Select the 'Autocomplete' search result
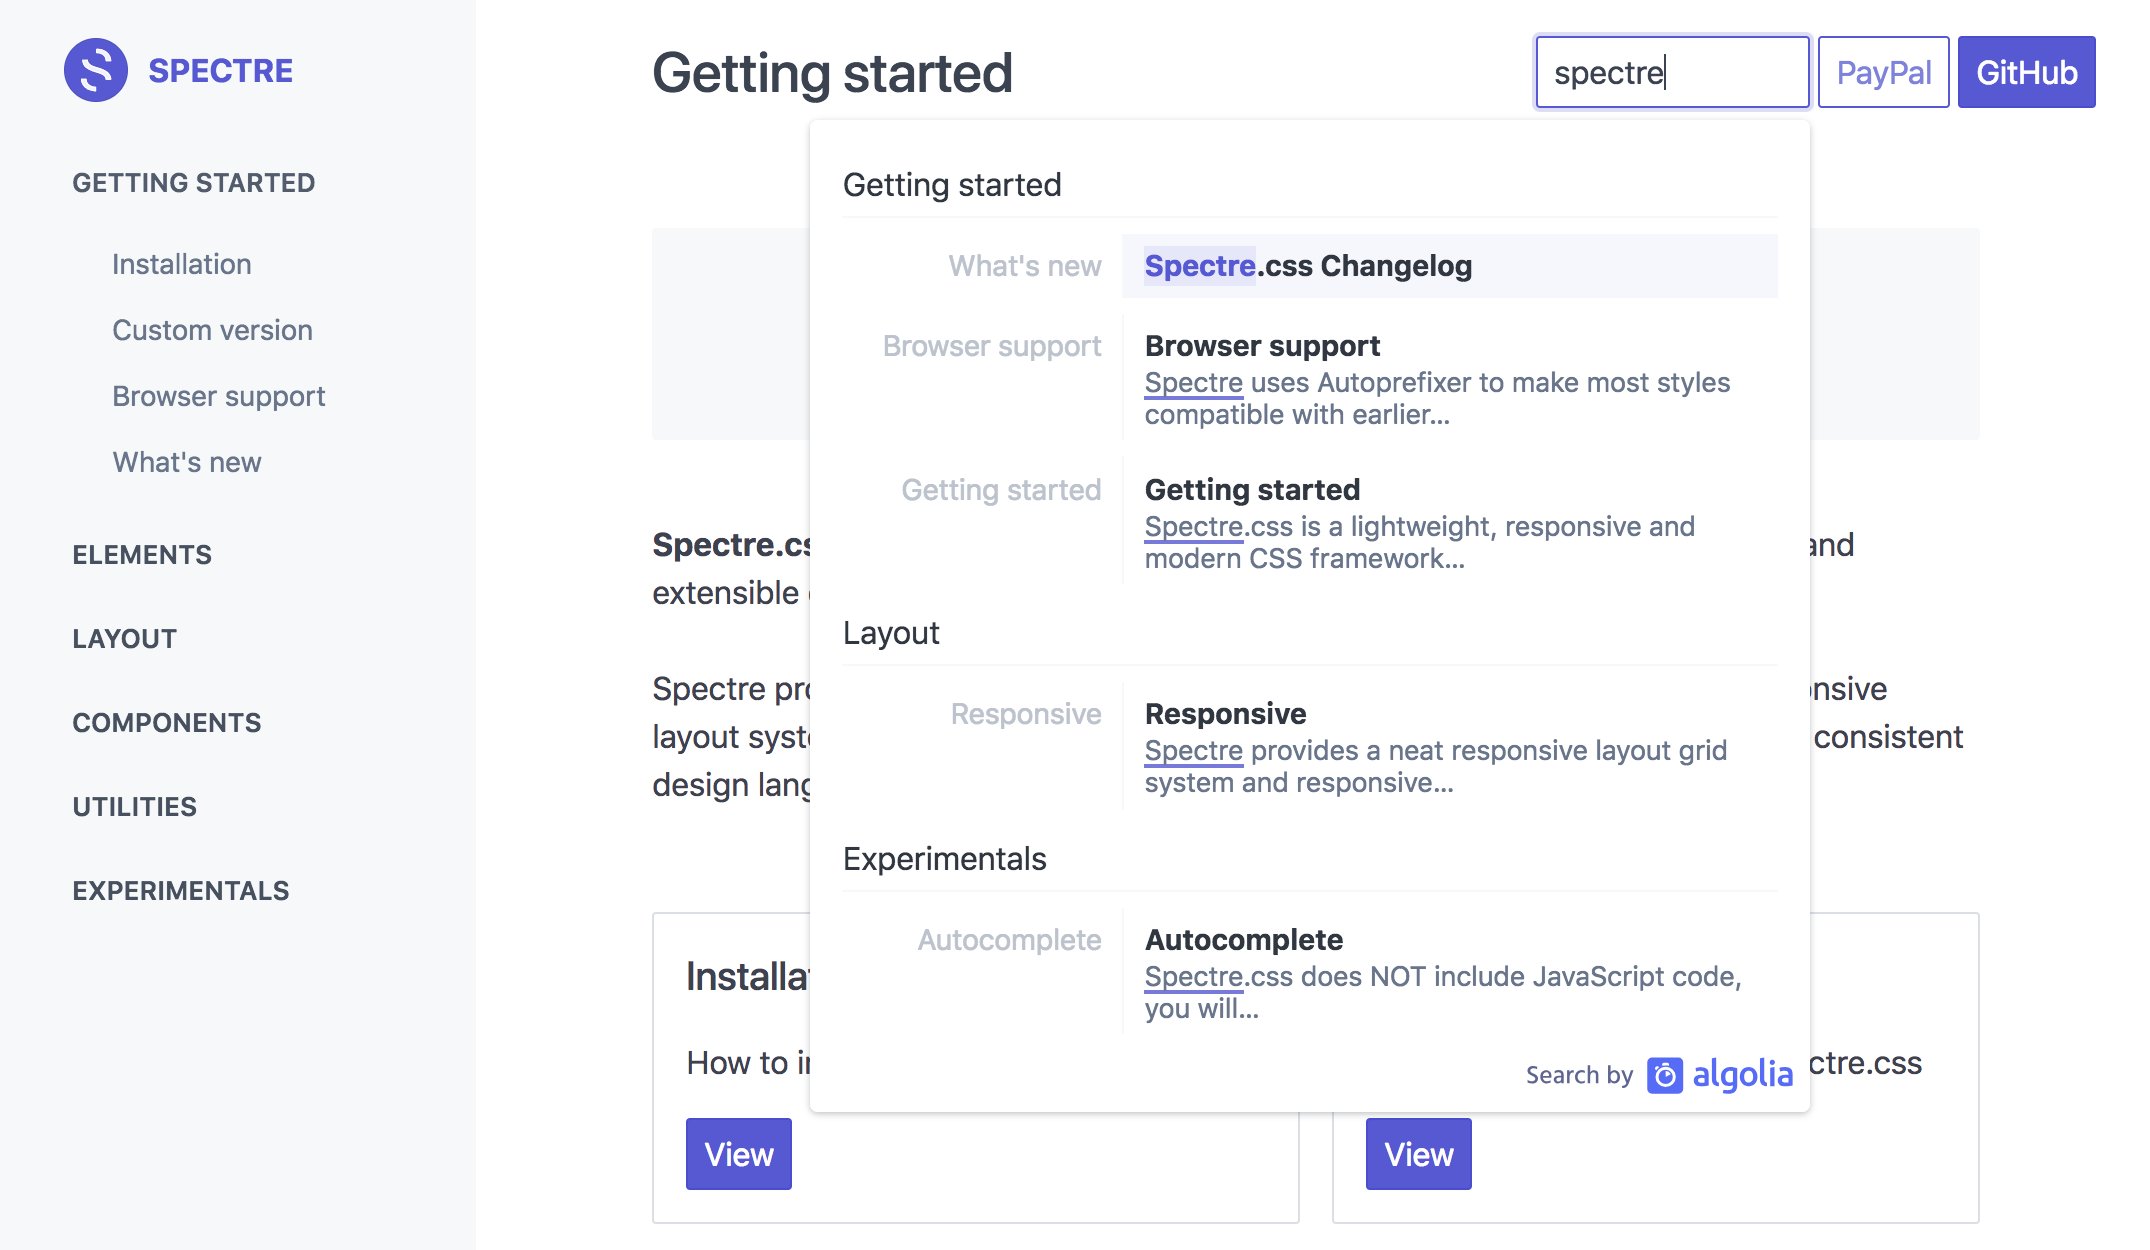 coord(1450,972)
